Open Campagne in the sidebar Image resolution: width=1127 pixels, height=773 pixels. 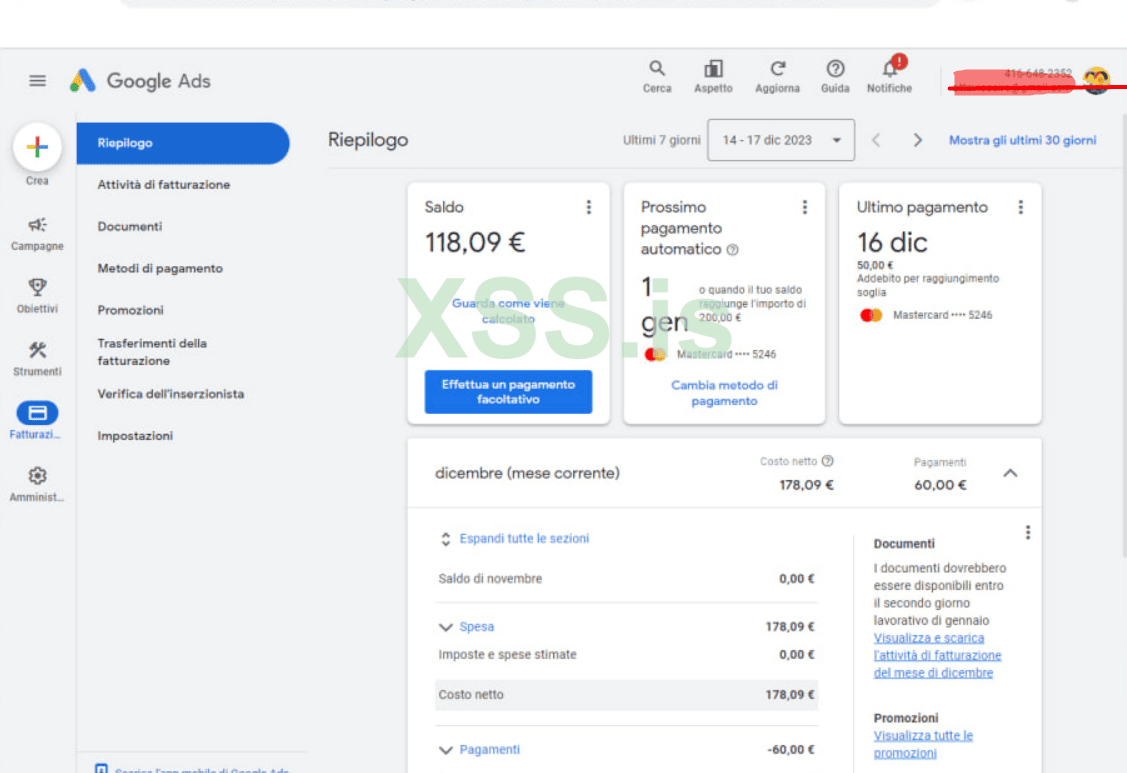(x=37, y=234)
